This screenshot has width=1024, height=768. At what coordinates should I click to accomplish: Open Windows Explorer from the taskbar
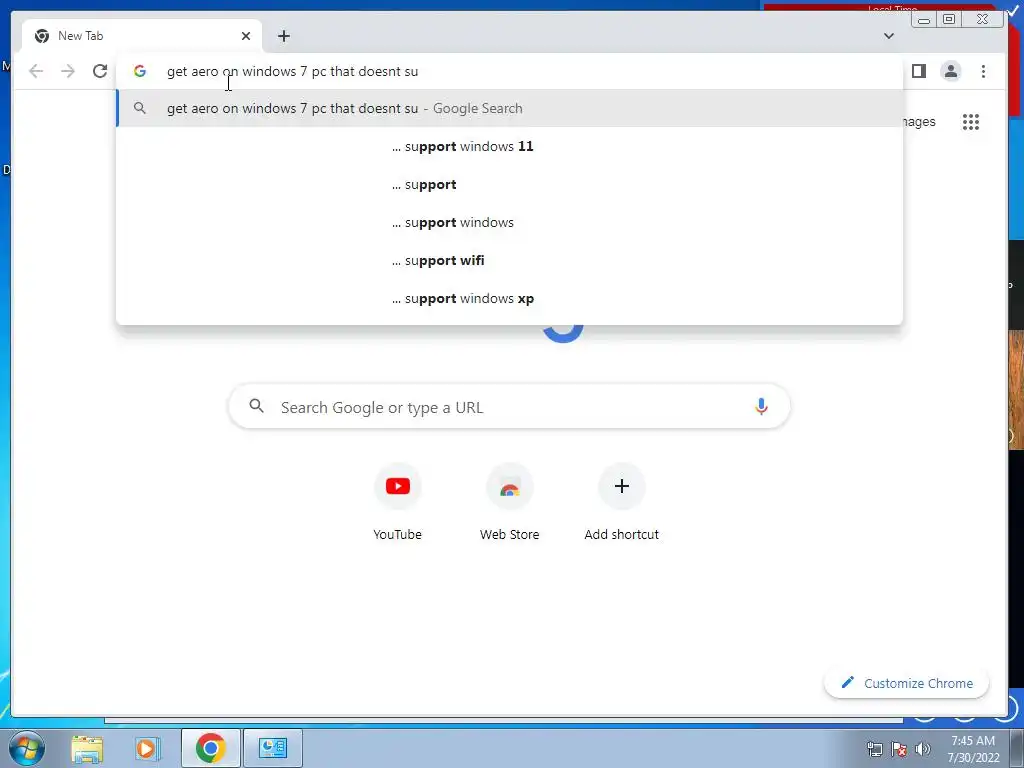point(87,748)
